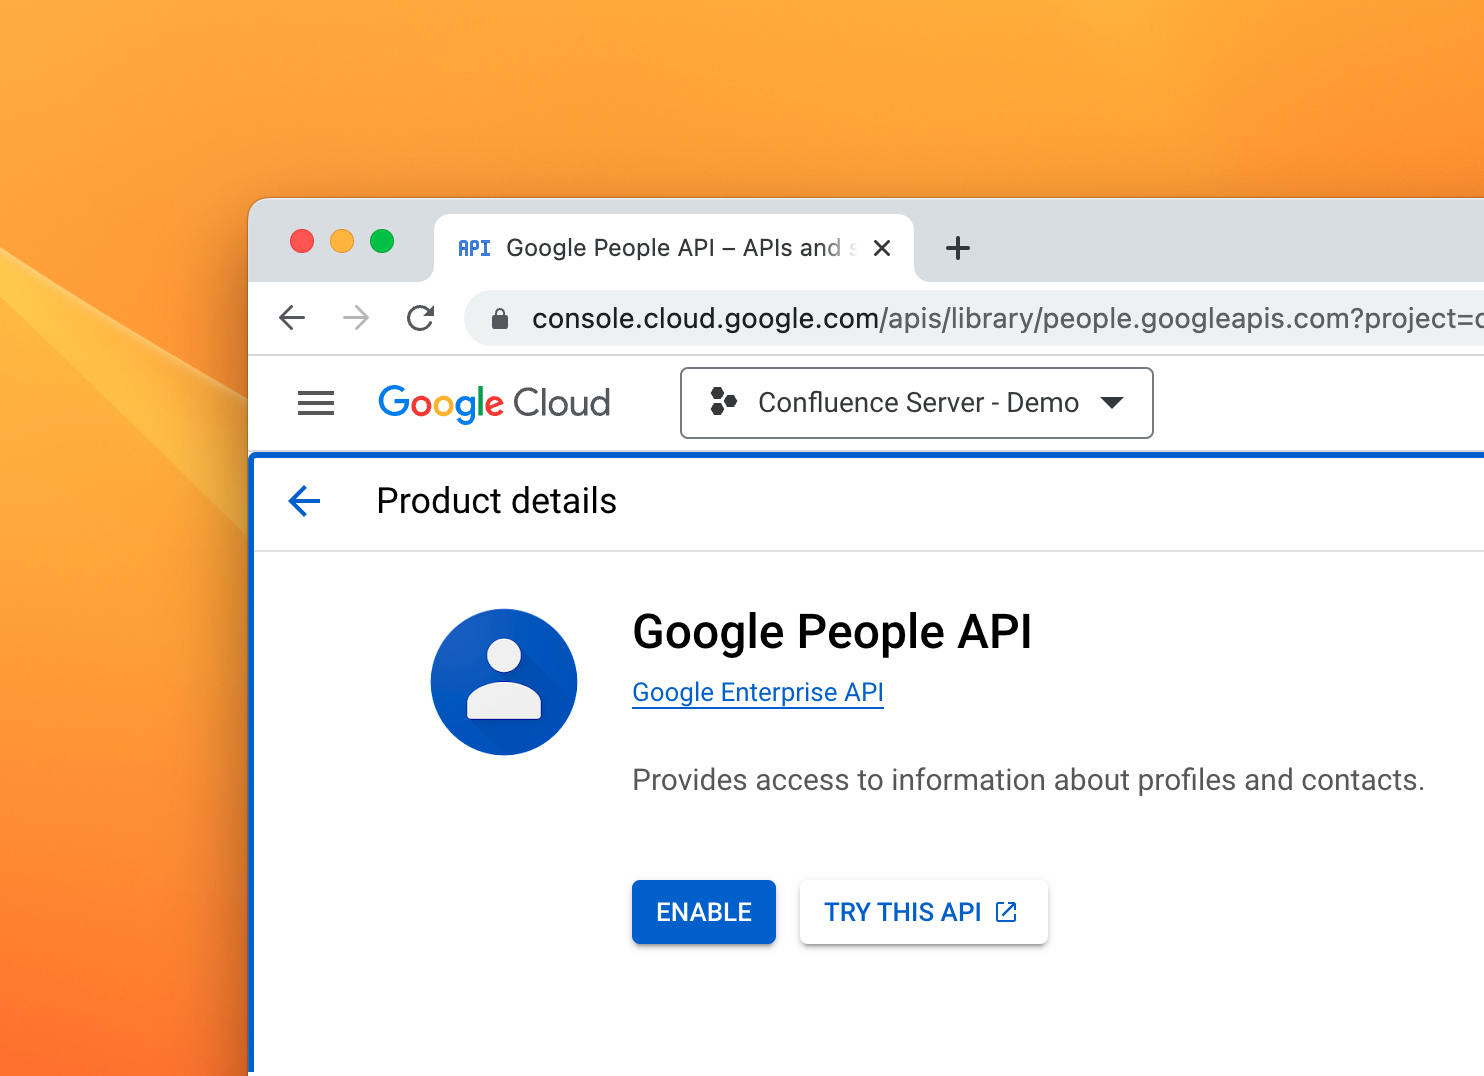Close the window with the red button

click(x=302, y=241)
